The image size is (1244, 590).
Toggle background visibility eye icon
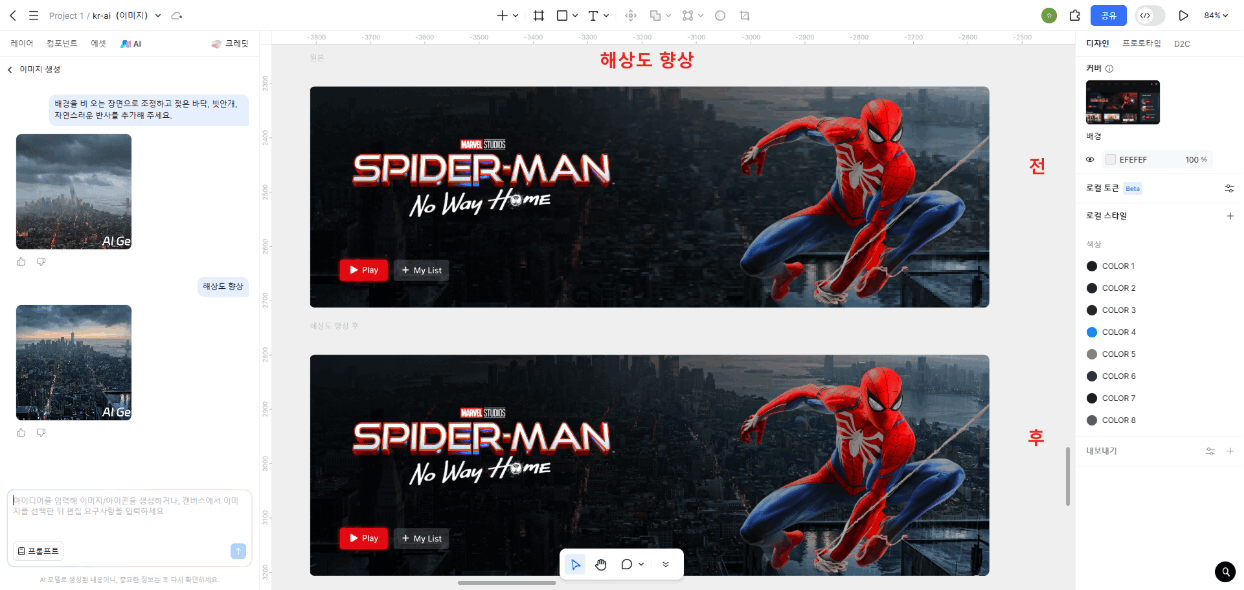(x=1091, y=160)
